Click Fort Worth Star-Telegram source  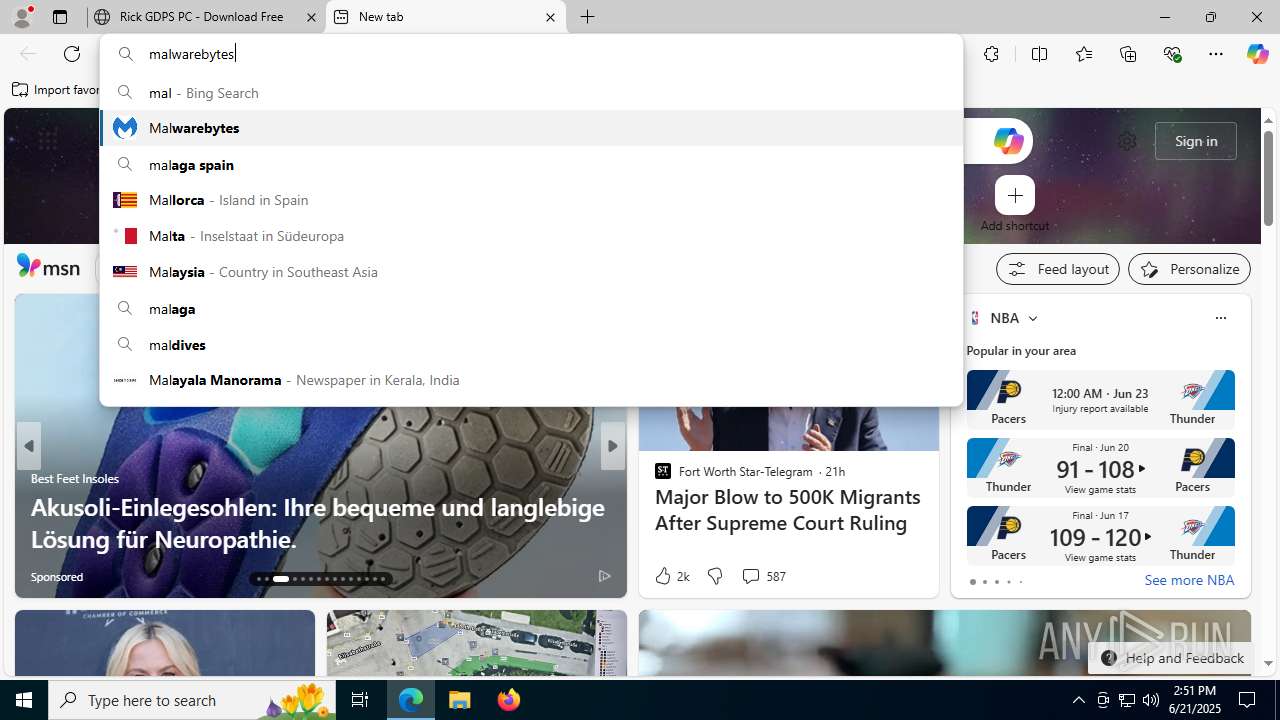[x=745, y=471]
